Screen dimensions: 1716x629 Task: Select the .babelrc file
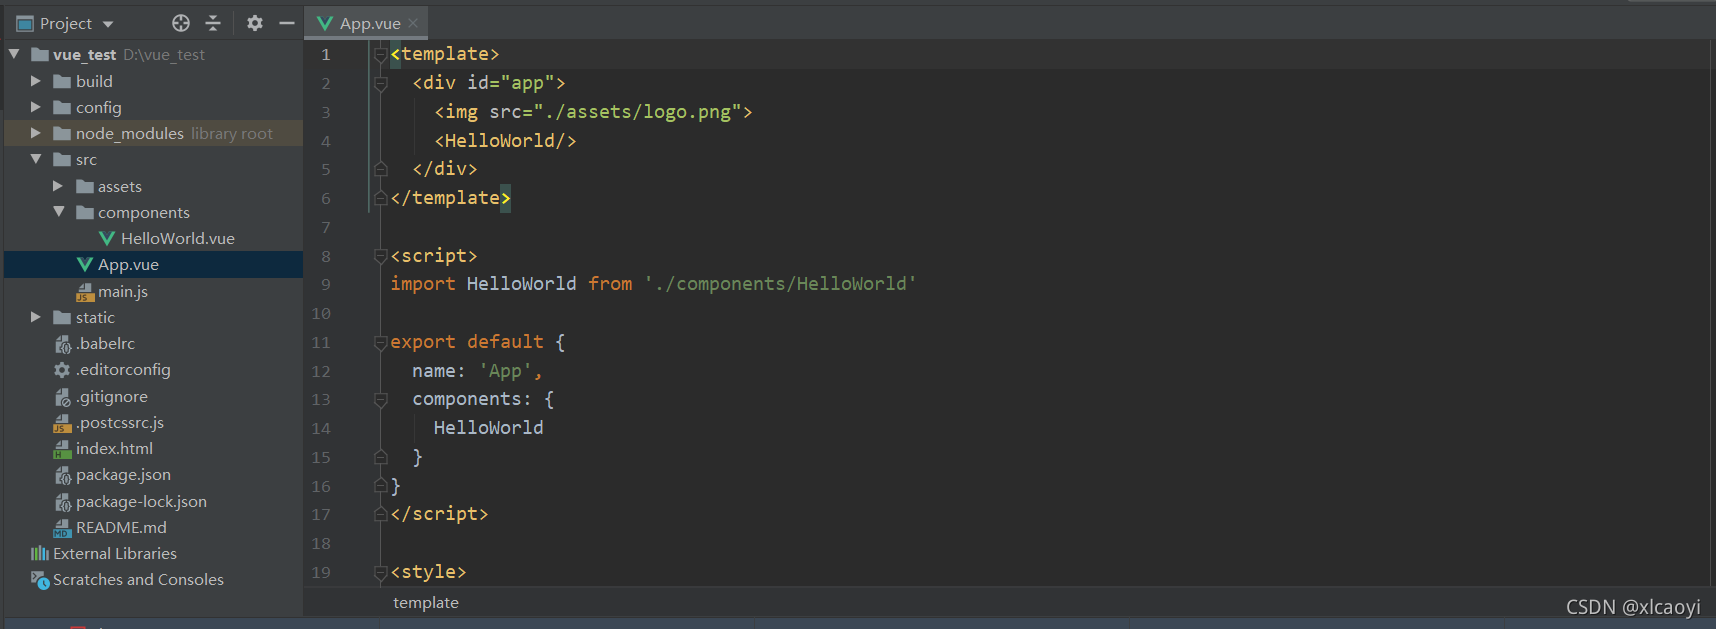(x=105, y=343)
